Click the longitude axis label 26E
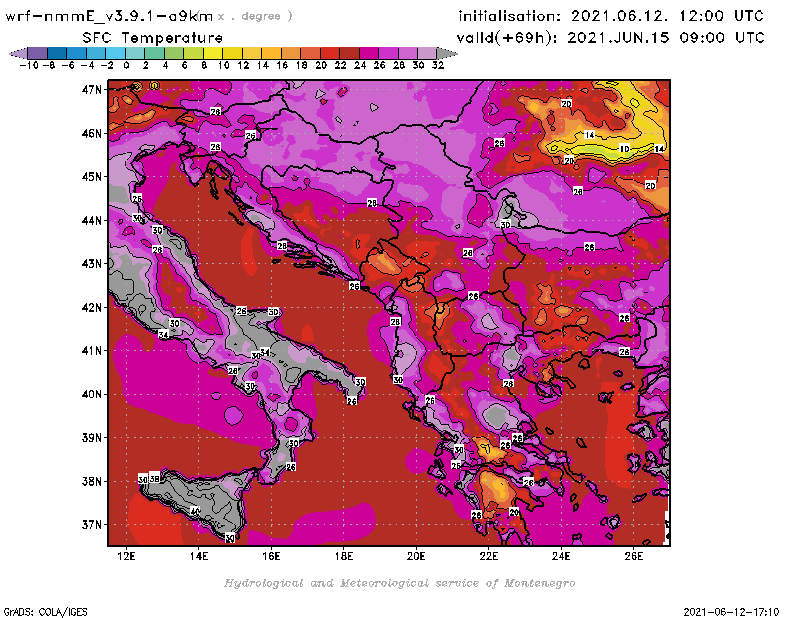The image size is (800, 618). click(633, 556)
